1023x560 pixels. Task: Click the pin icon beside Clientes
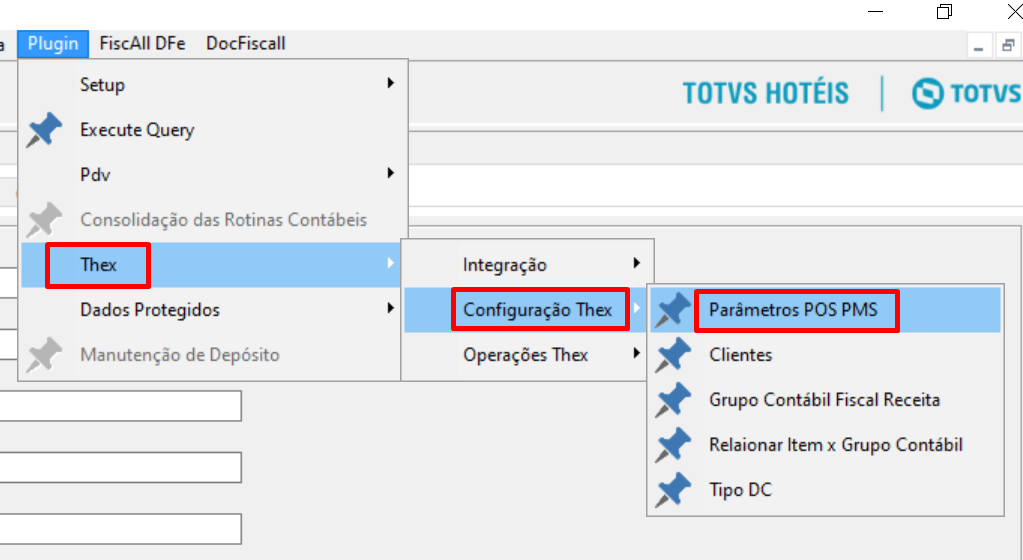(x=673, y=355)
